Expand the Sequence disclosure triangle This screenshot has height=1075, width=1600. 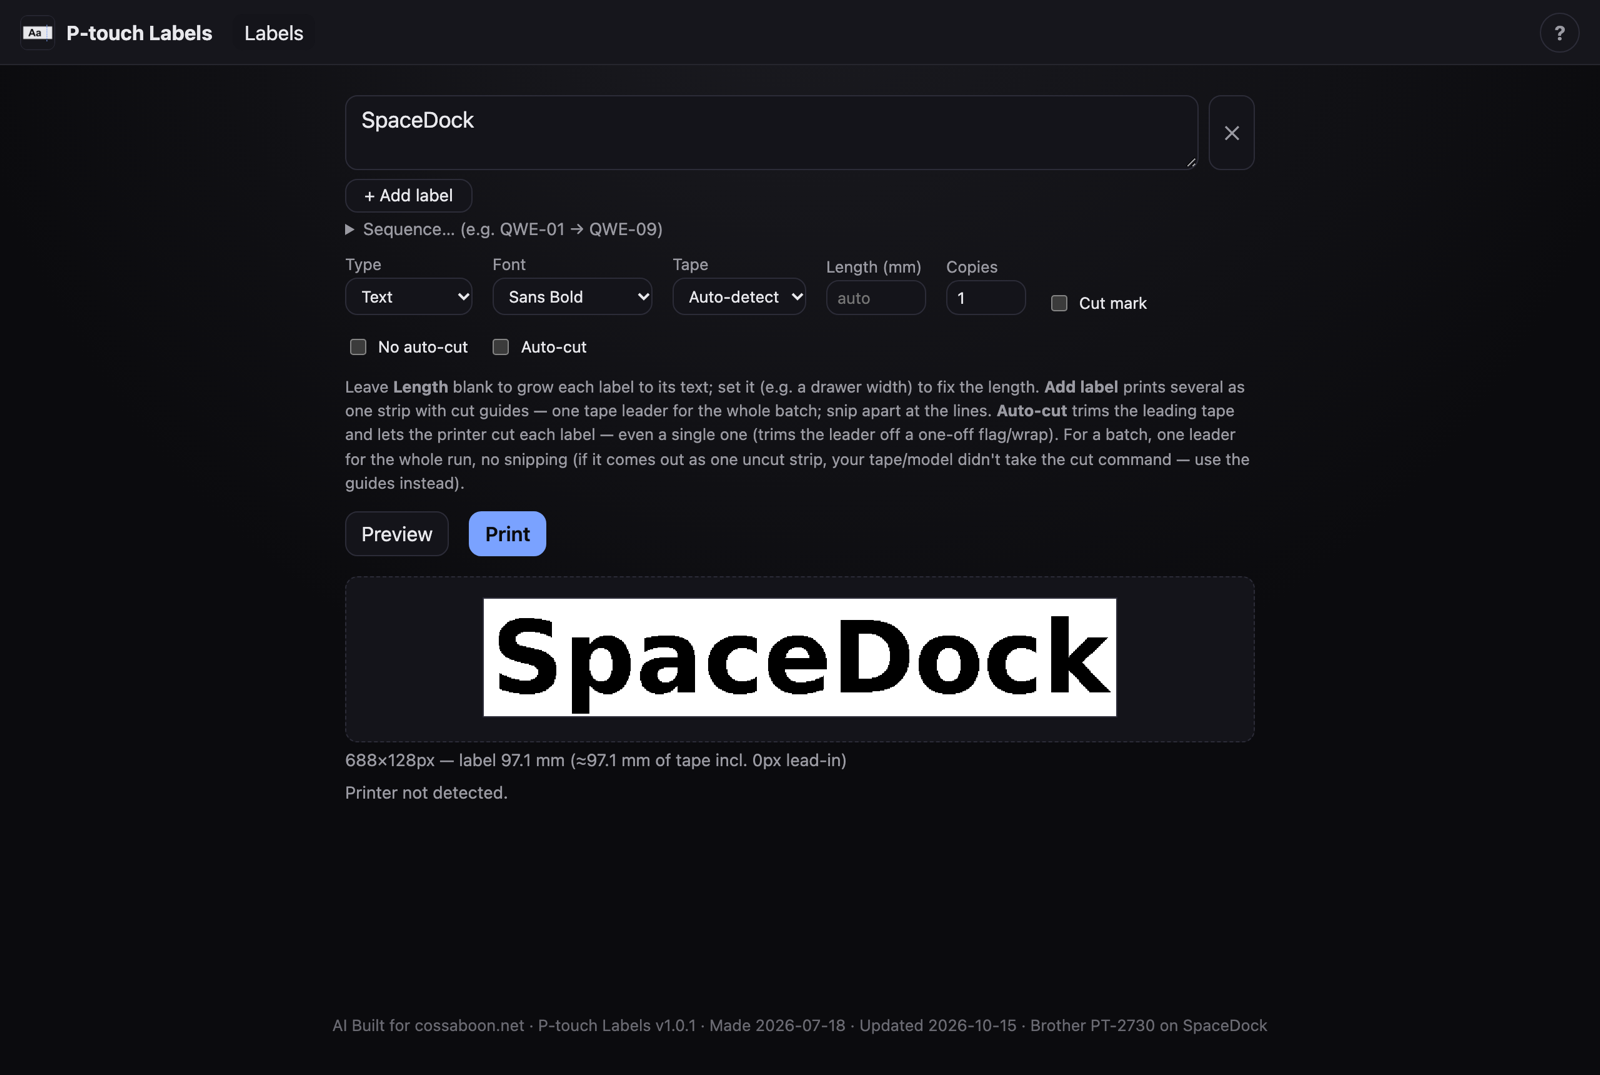(x=350, y=229)
